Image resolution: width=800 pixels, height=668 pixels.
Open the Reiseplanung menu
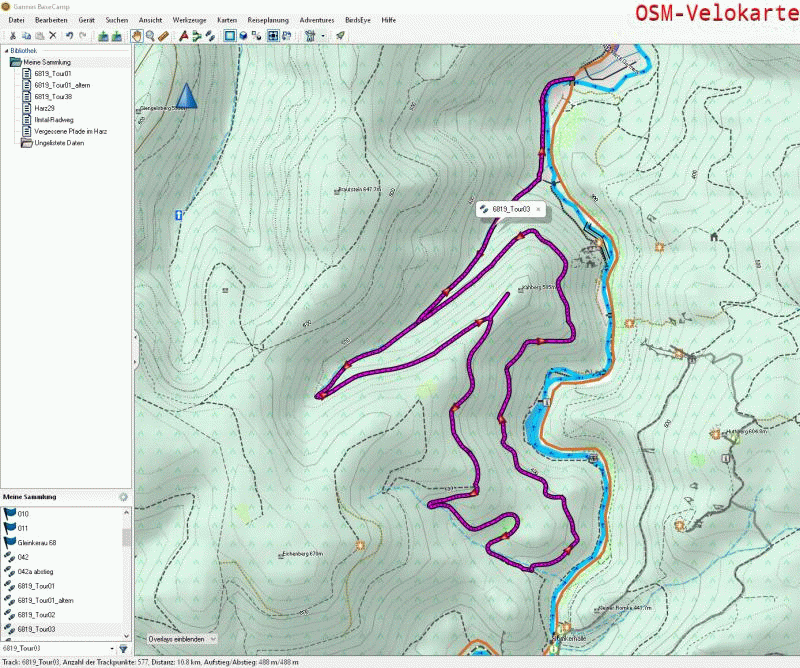[x=268, y=20]
